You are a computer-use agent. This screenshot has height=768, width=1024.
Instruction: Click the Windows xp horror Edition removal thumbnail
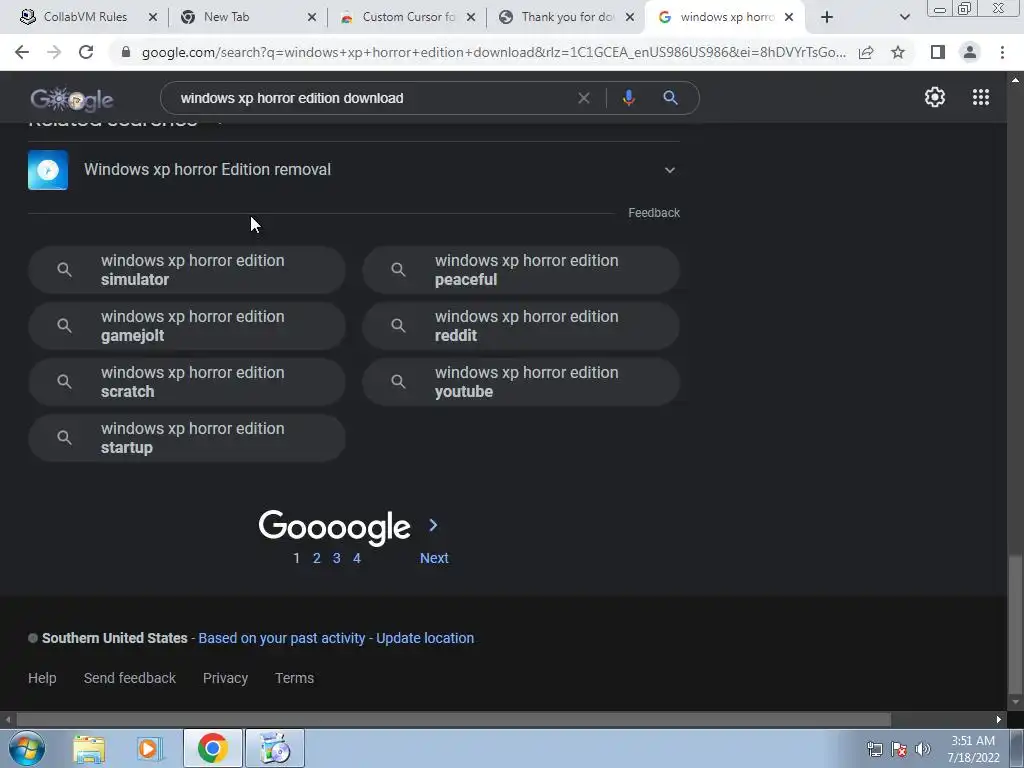pos(48,170)
